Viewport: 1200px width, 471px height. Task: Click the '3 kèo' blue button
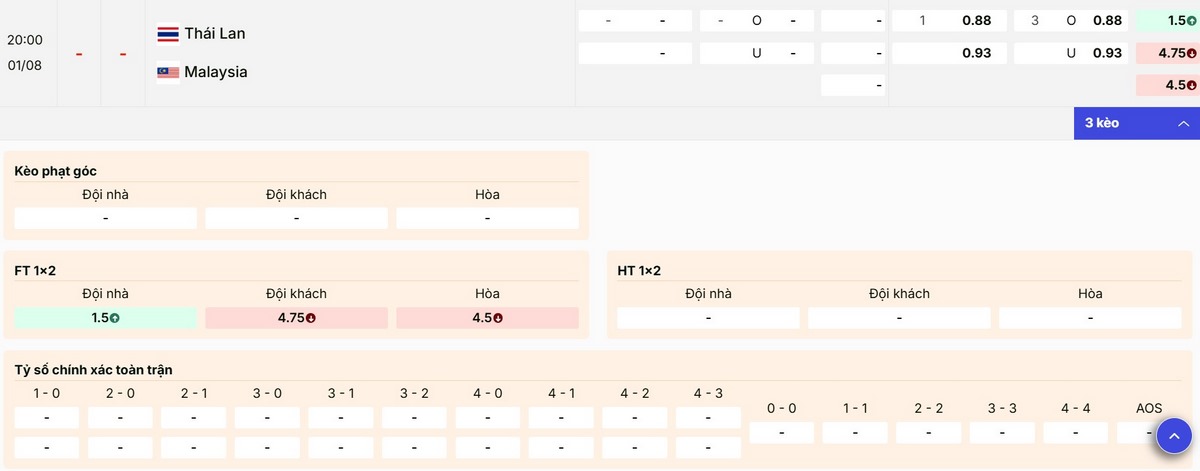point(1137,123)
